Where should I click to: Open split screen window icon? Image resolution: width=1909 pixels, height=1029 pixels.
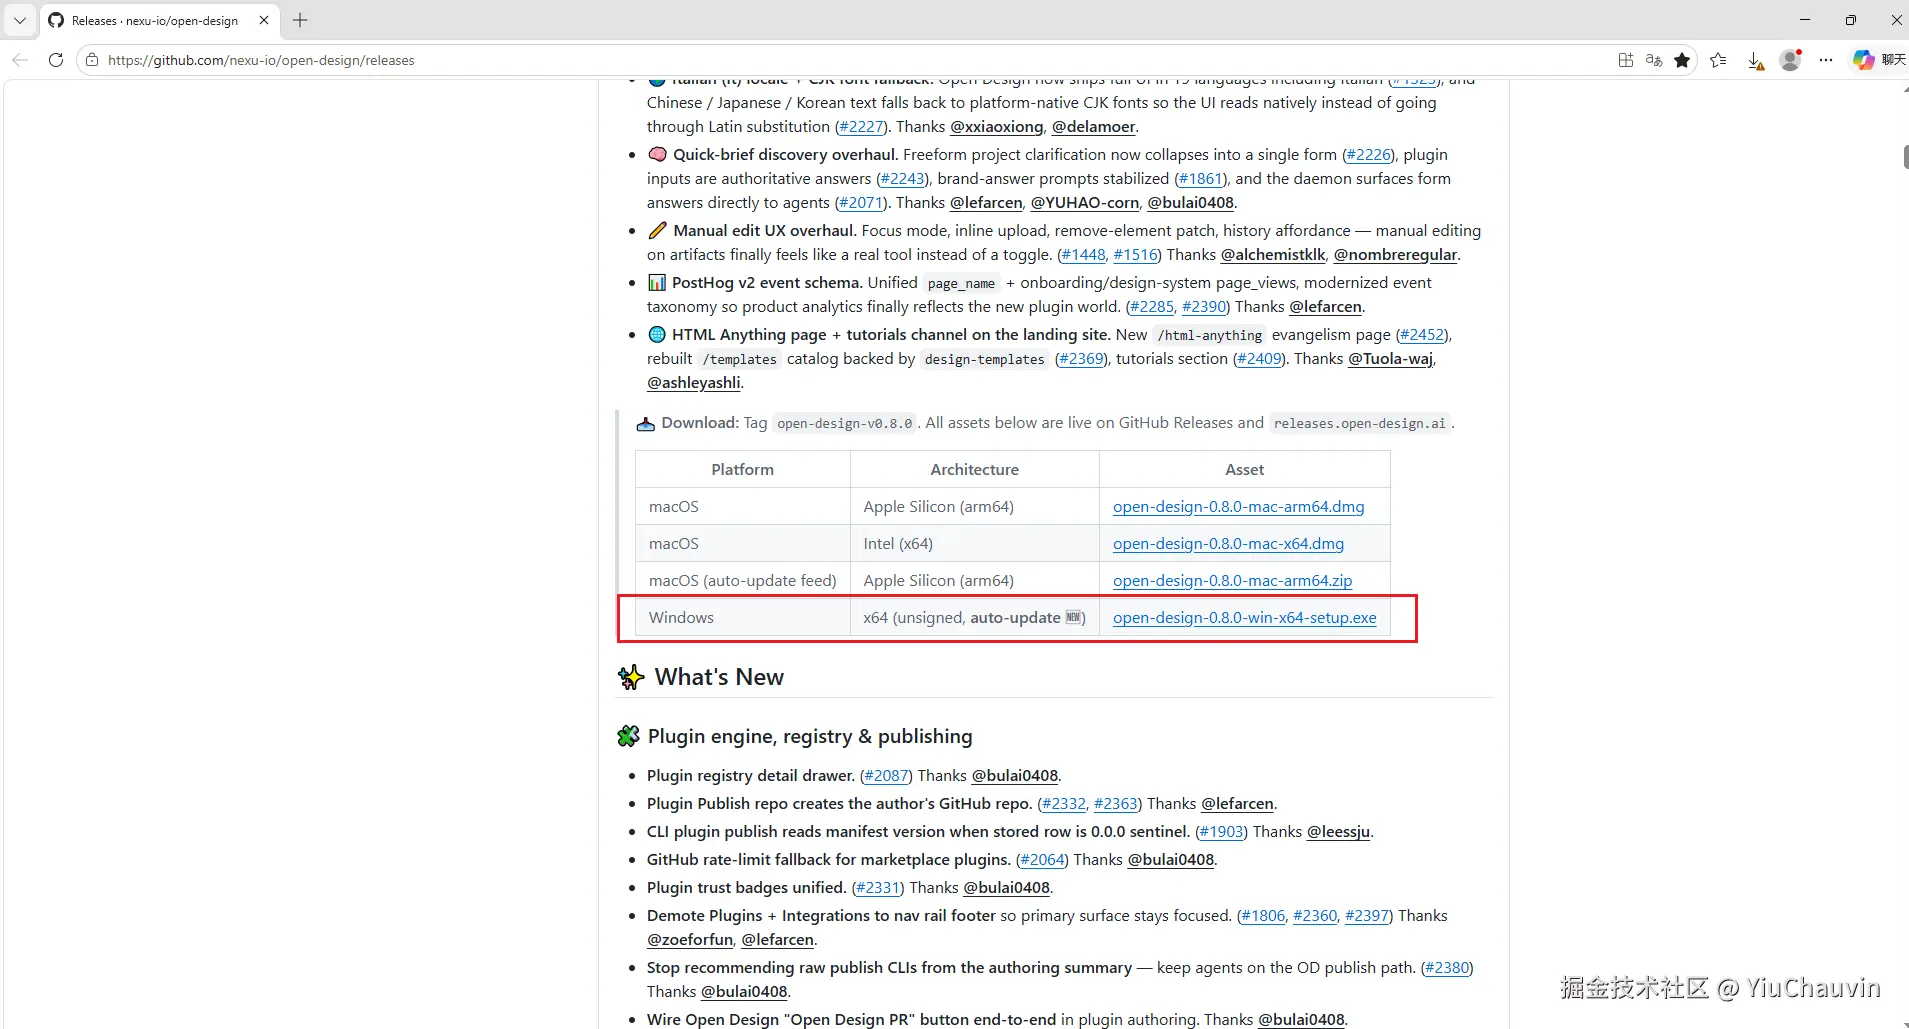pyautogui.click(x=1626, y=60)
